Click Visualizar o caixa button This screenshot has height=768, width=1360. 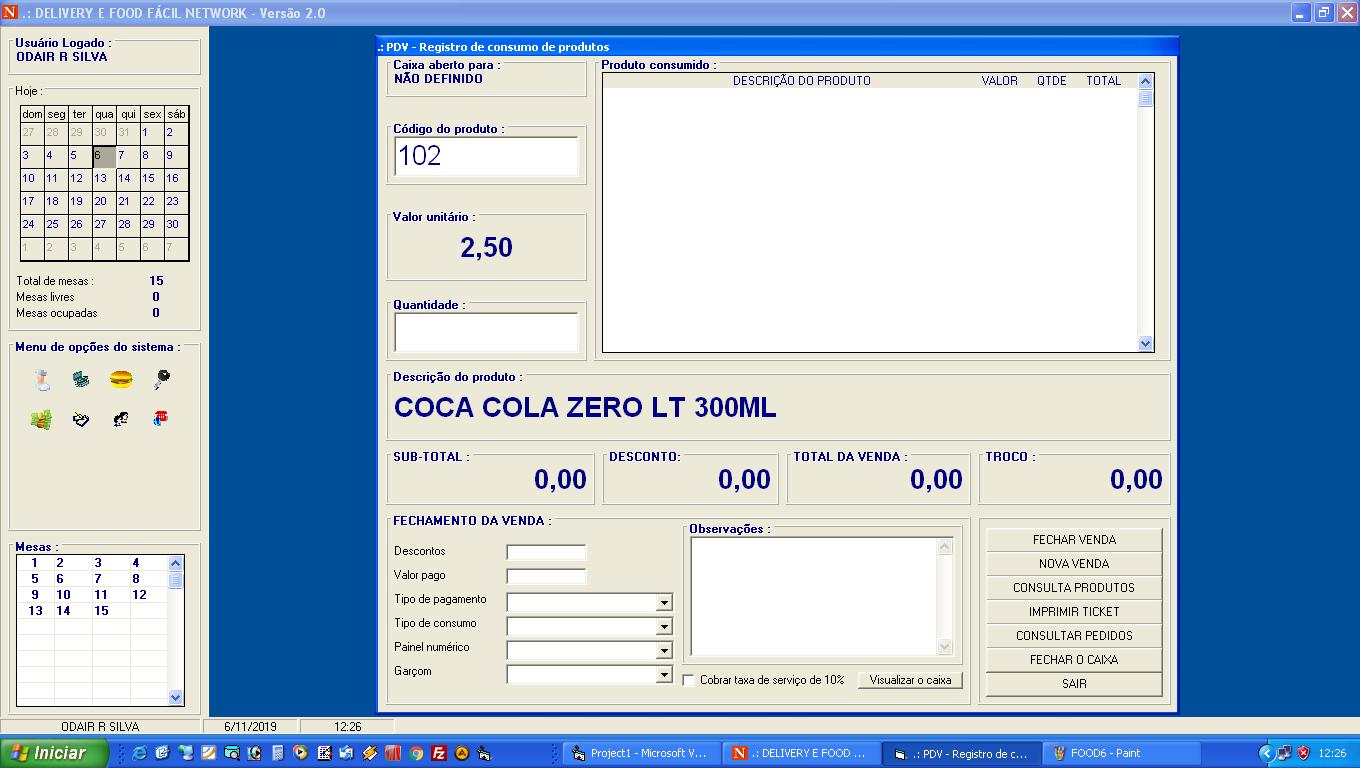point(909,680)
